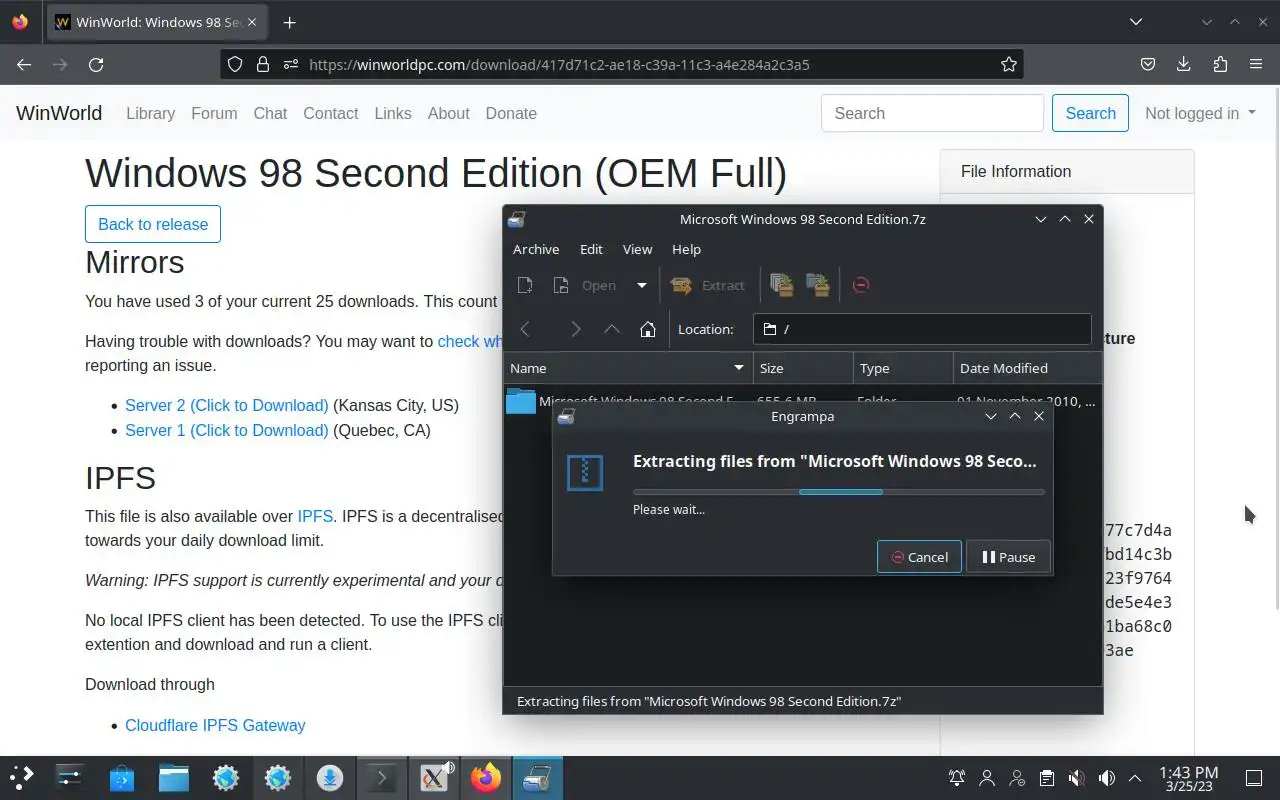Click the site padlock icon

coord(263,64)
